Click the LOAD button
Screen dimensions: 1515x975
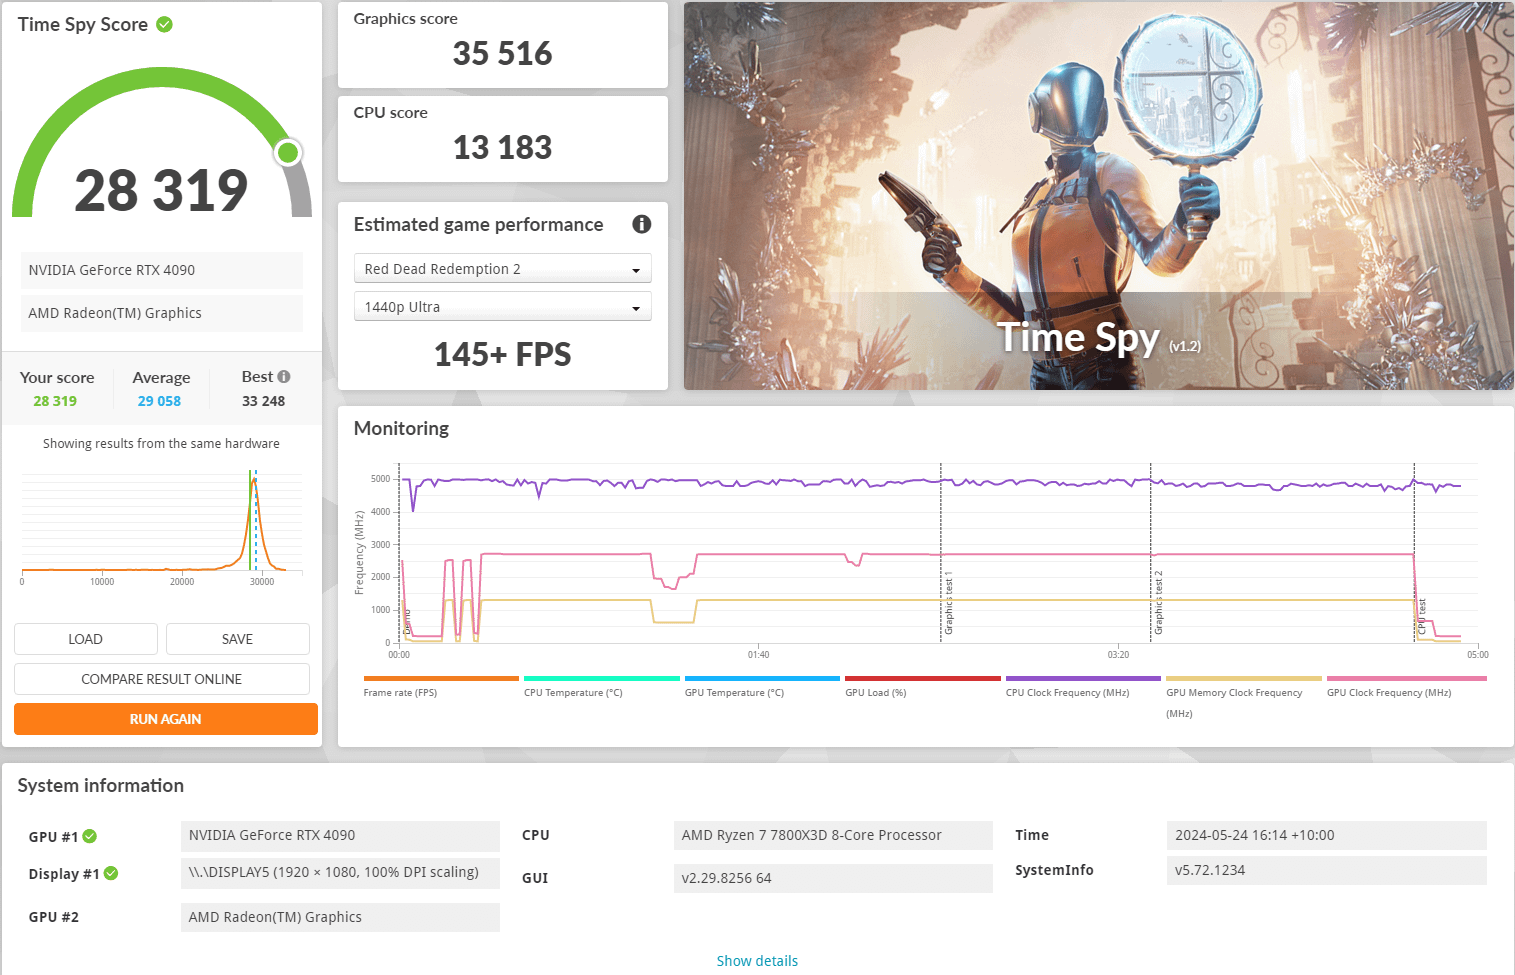click(86, 639)
